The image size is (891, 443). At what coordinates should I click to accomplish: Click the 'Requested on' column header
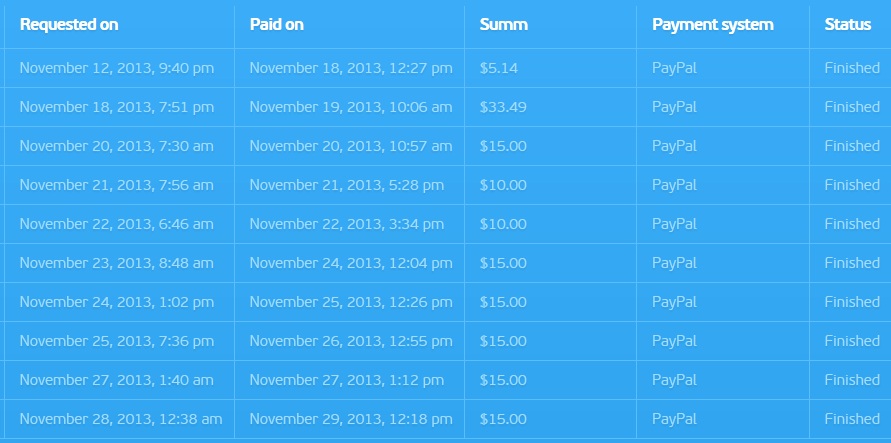pyautogui.click(x=69, y=24)
